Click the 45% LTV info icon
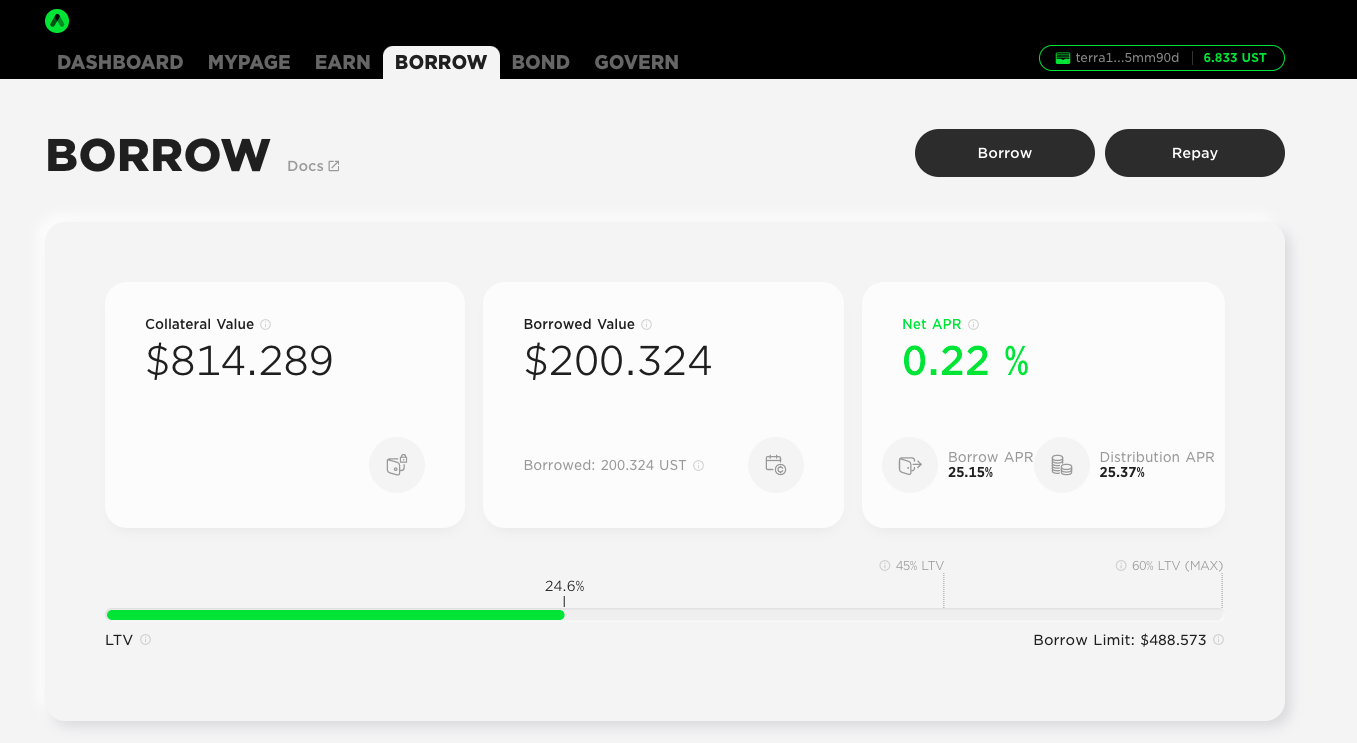This screenshot has width=1357, height=743. 885,566
